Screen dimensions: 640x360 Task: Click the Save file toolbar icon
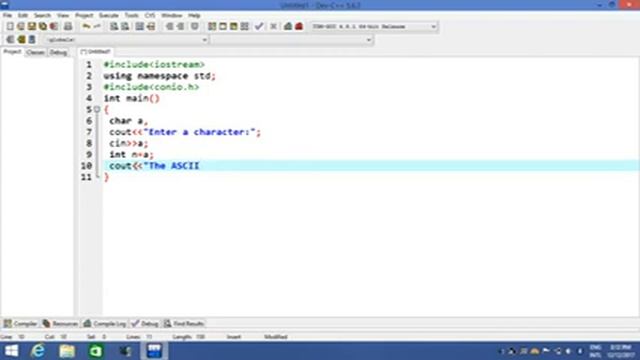32,27
